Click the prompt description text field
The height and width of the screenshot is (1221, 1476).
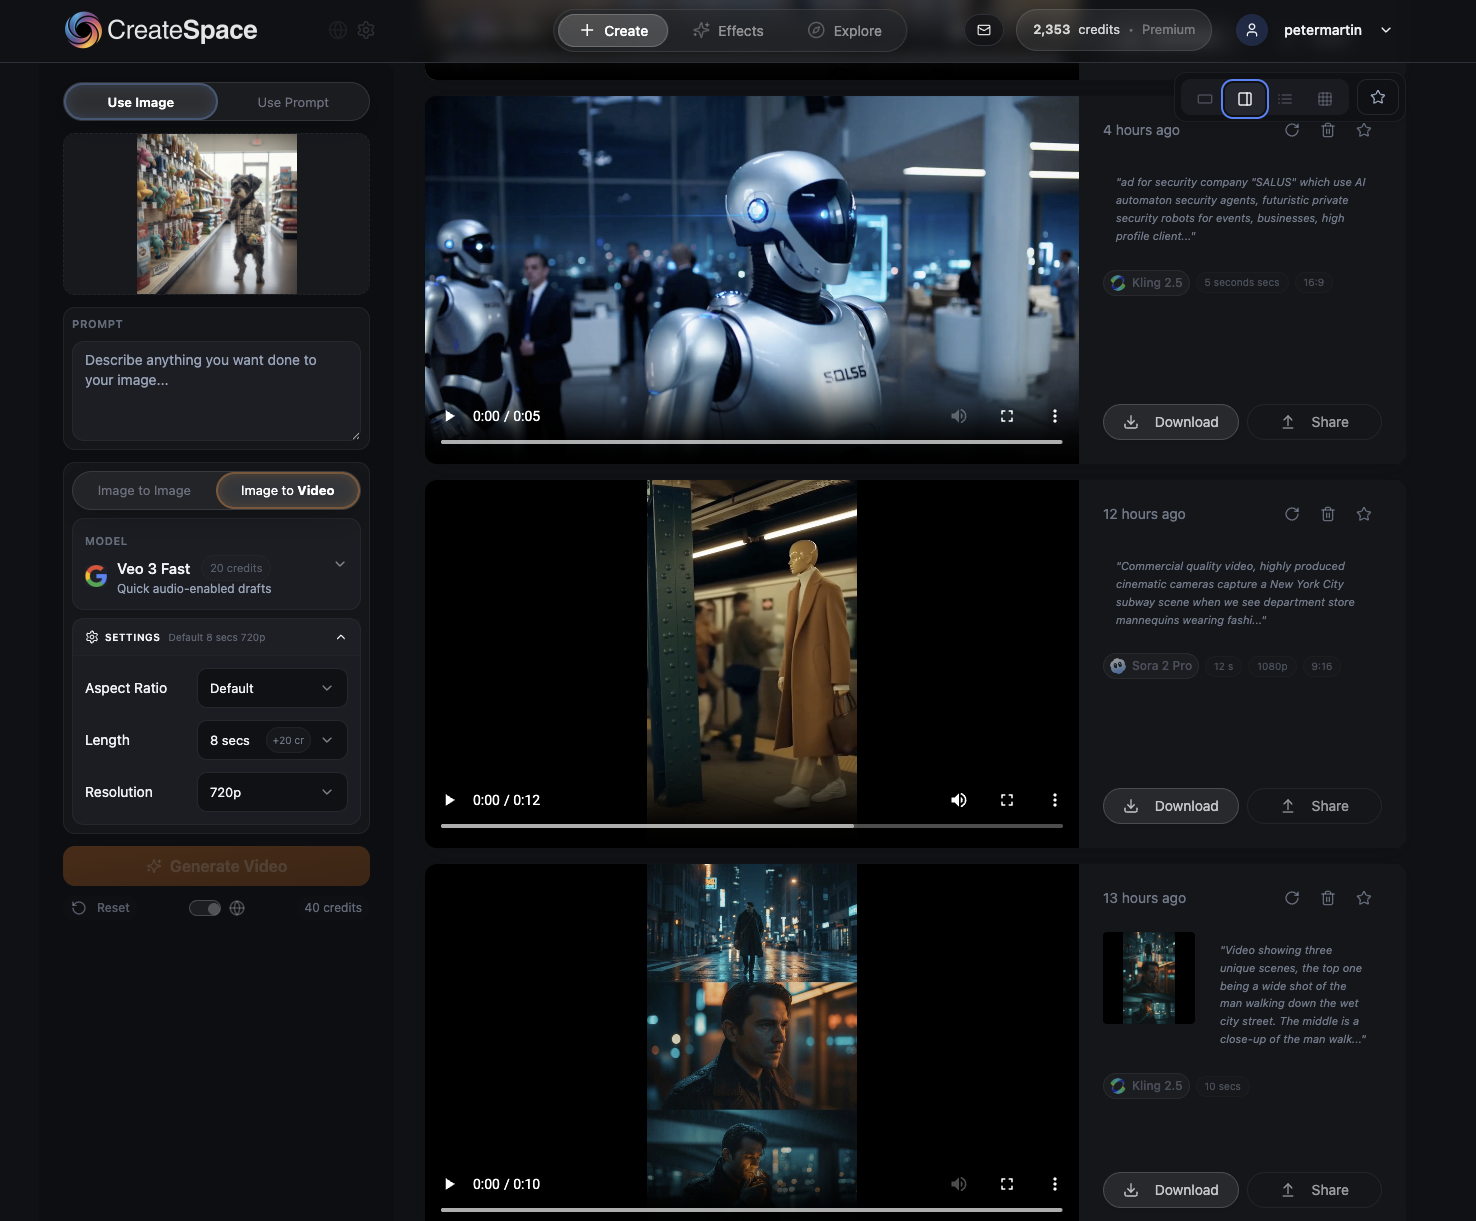216,391
